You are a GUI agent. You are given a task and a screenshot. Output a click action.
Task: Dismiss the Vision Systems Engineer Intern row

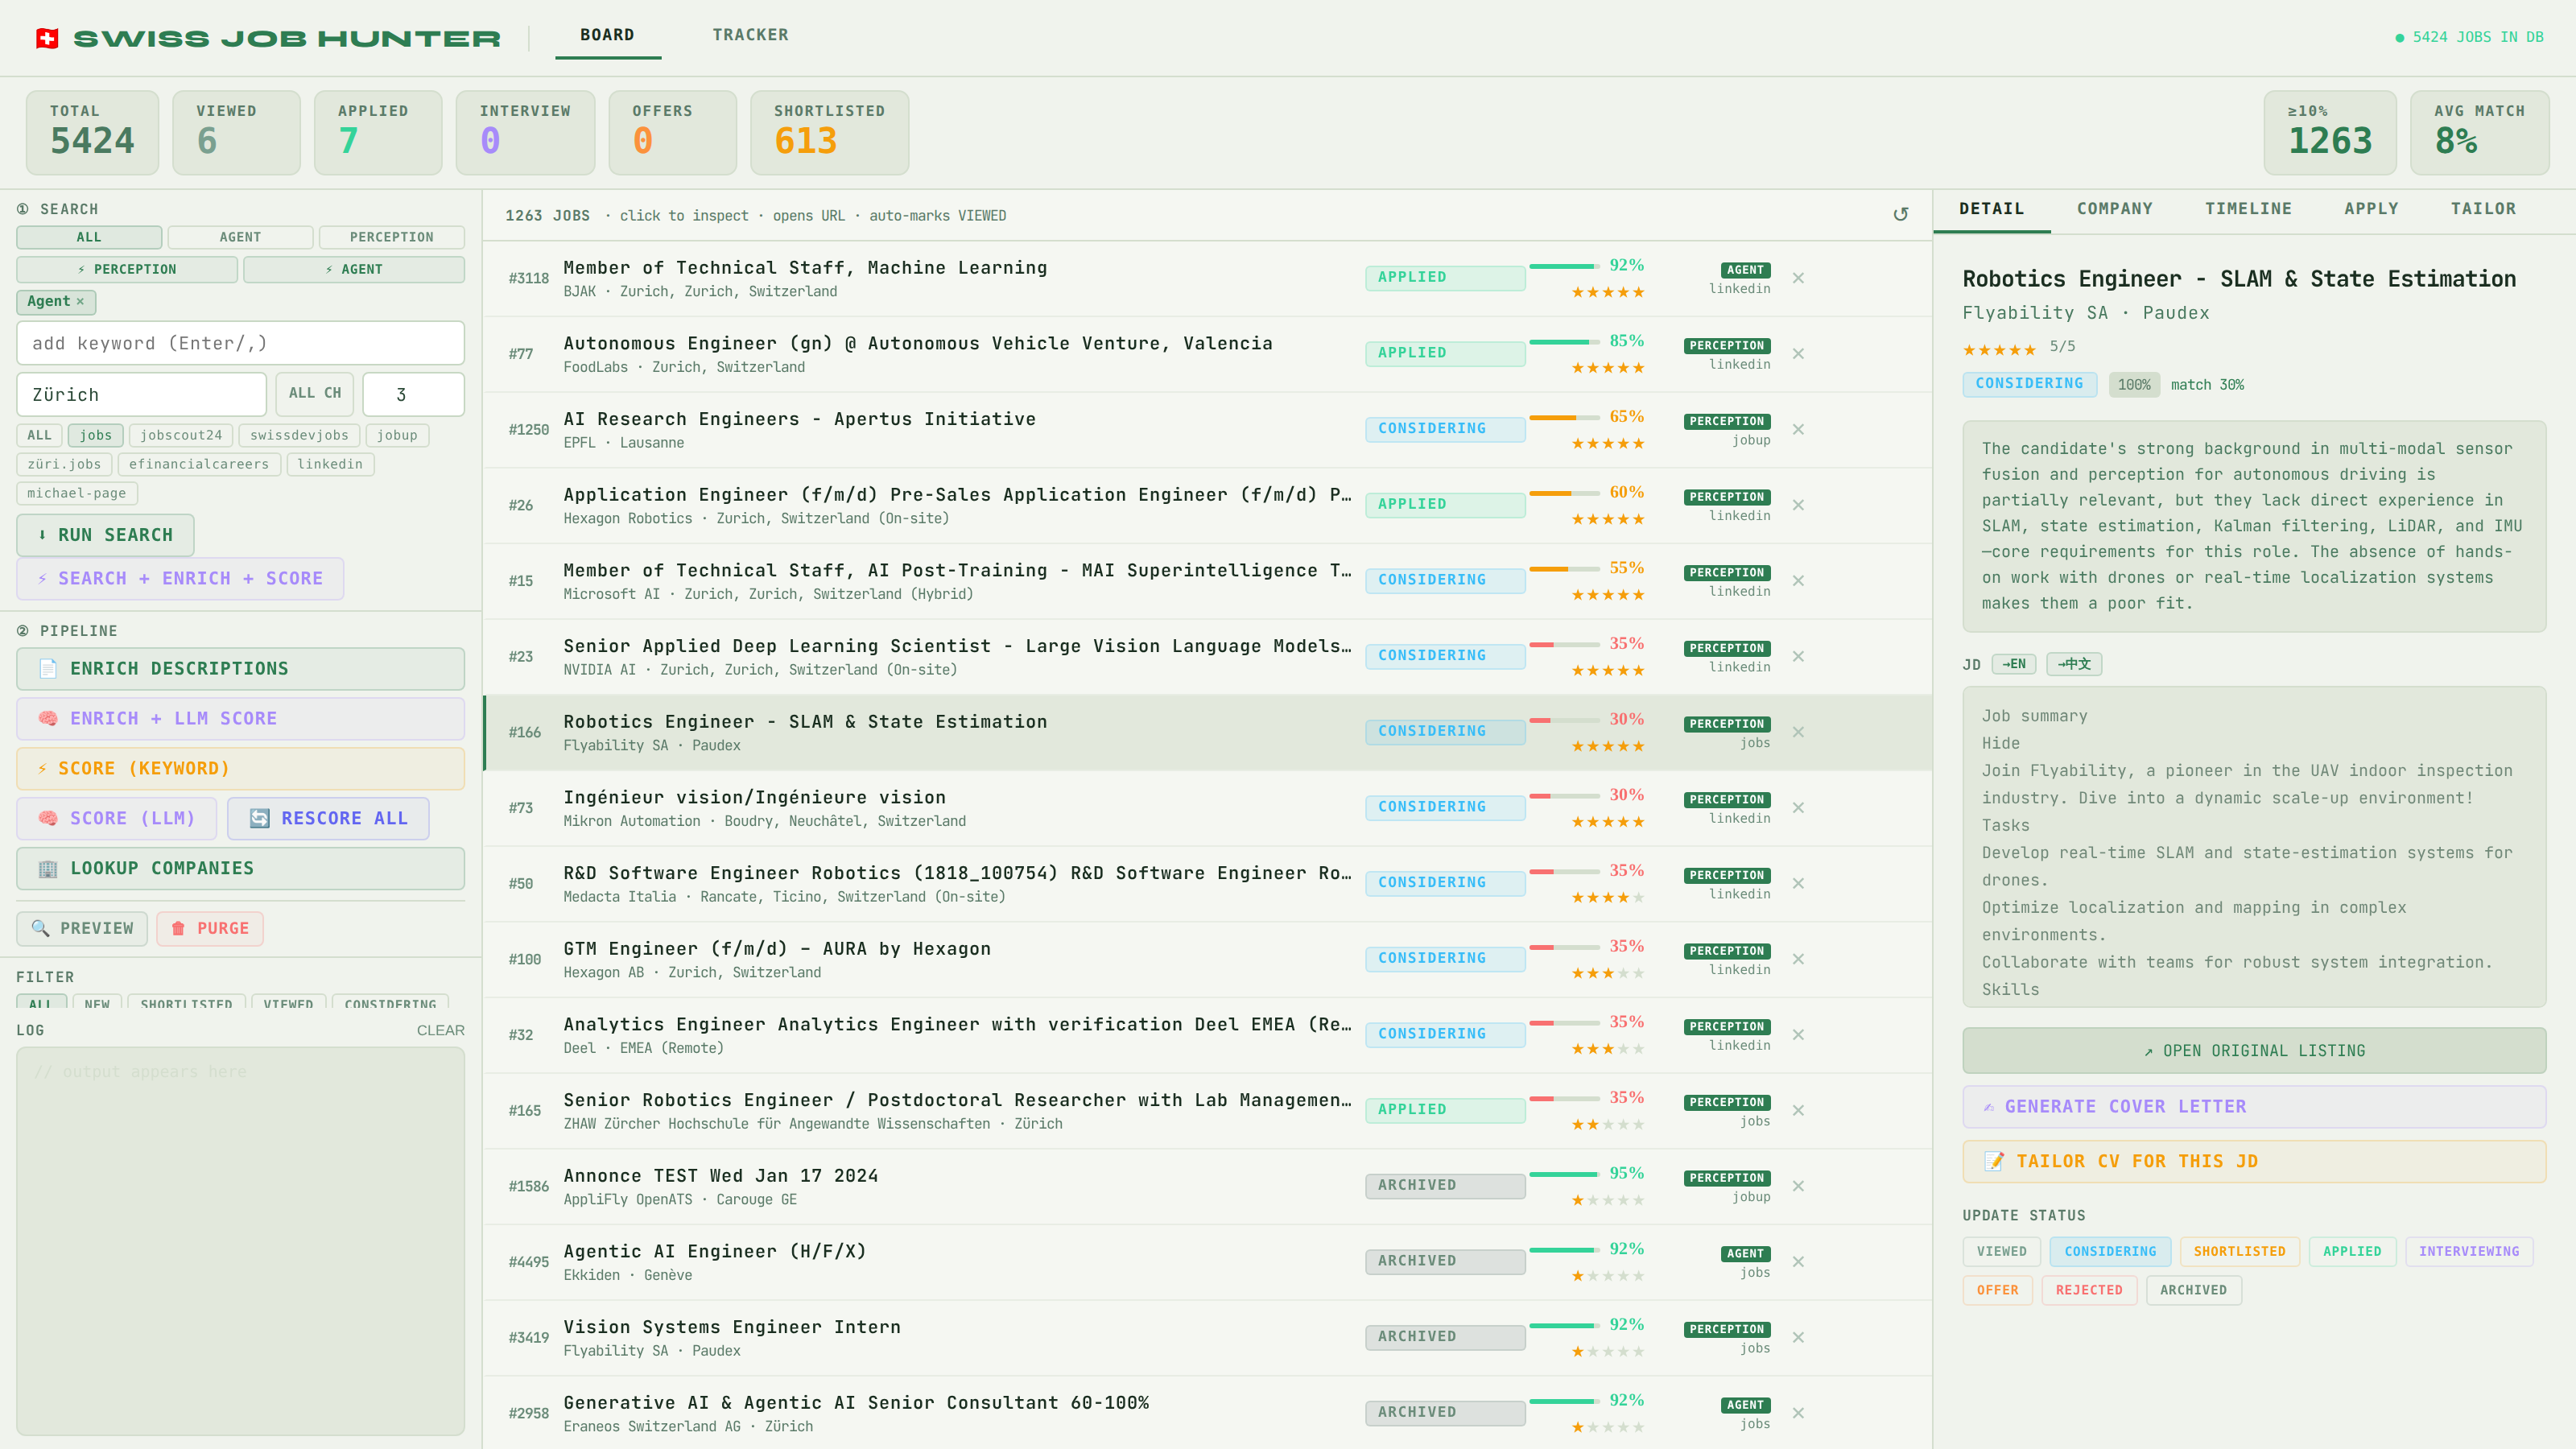tap(1798, 1338)
